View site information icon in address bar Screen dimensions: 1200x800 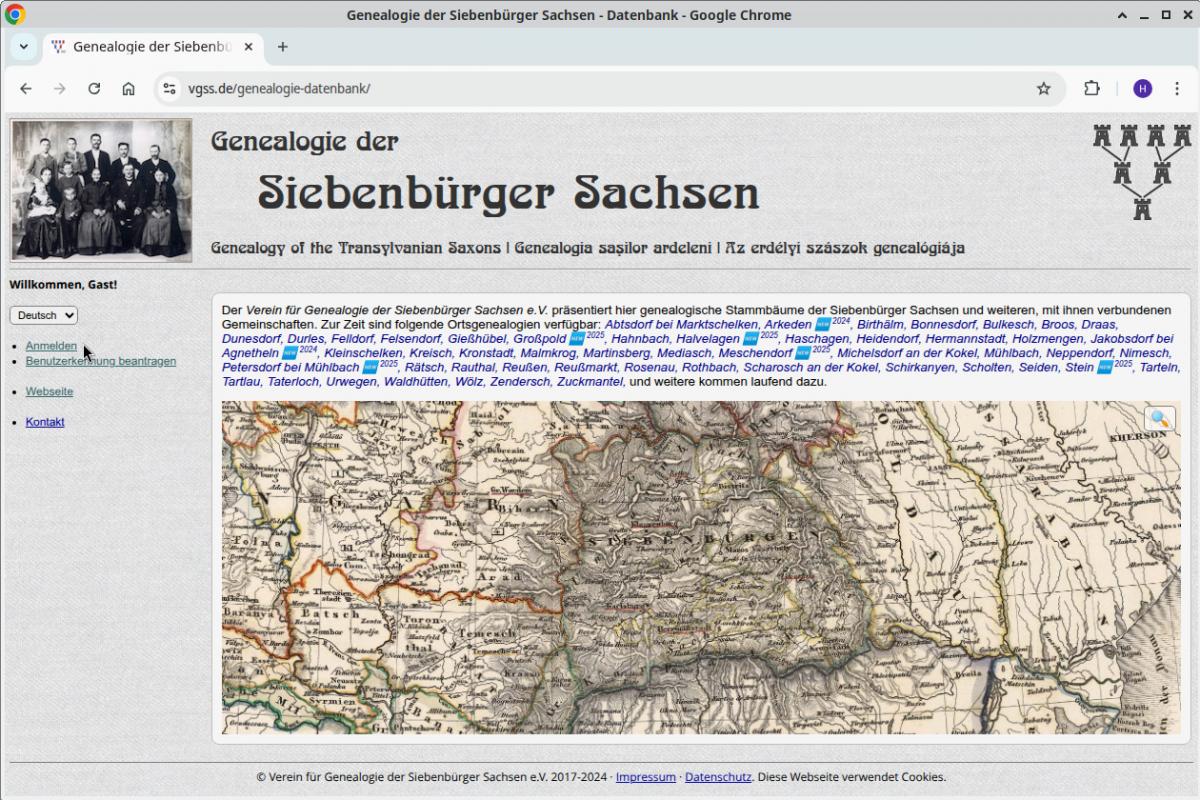[x=169, y=88]
